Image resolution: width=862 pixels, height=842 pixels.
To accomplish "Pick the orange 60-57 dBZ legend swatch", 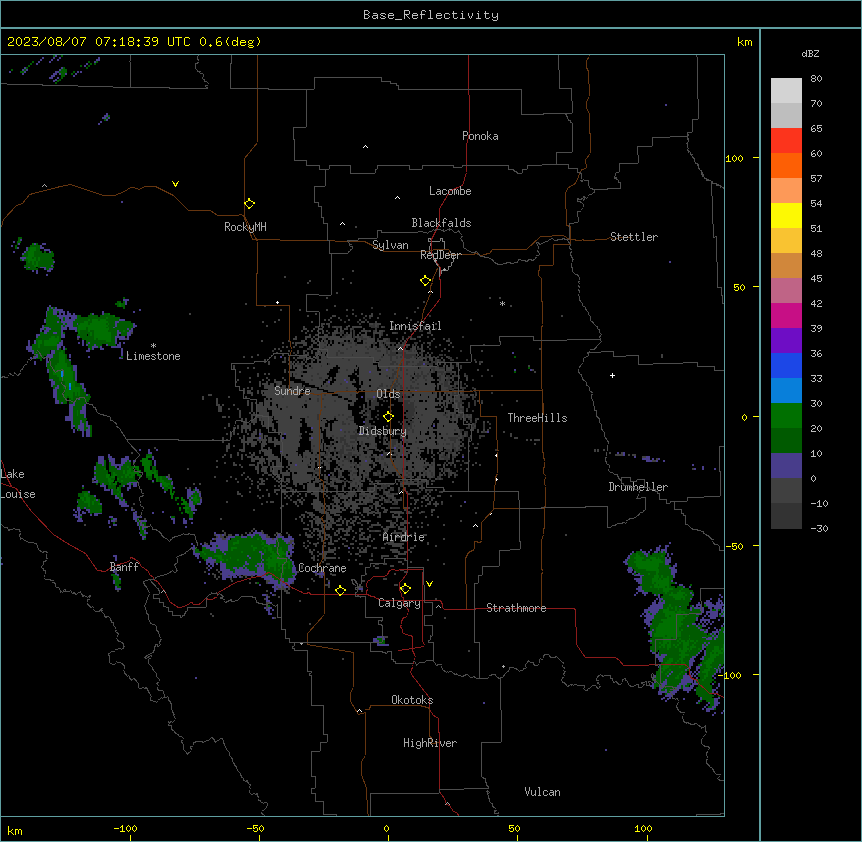I will click(x=786, y=165).
